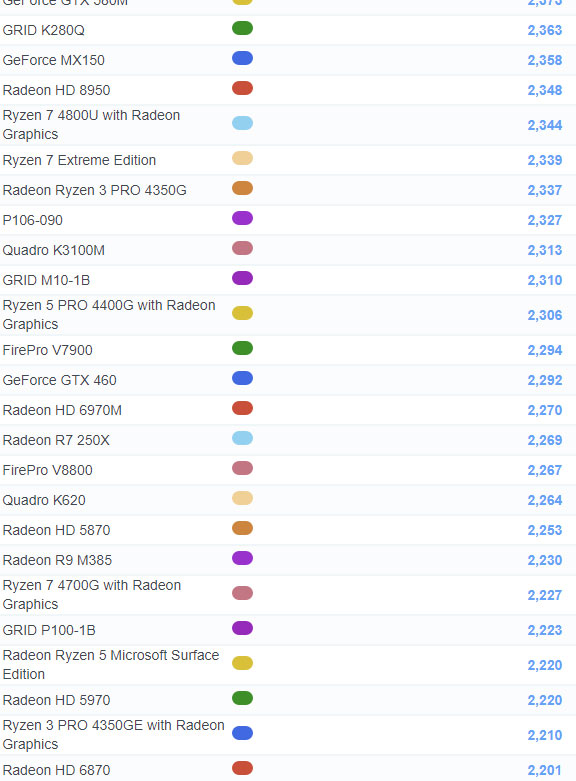Open the GRID K280Q entry

43,30
